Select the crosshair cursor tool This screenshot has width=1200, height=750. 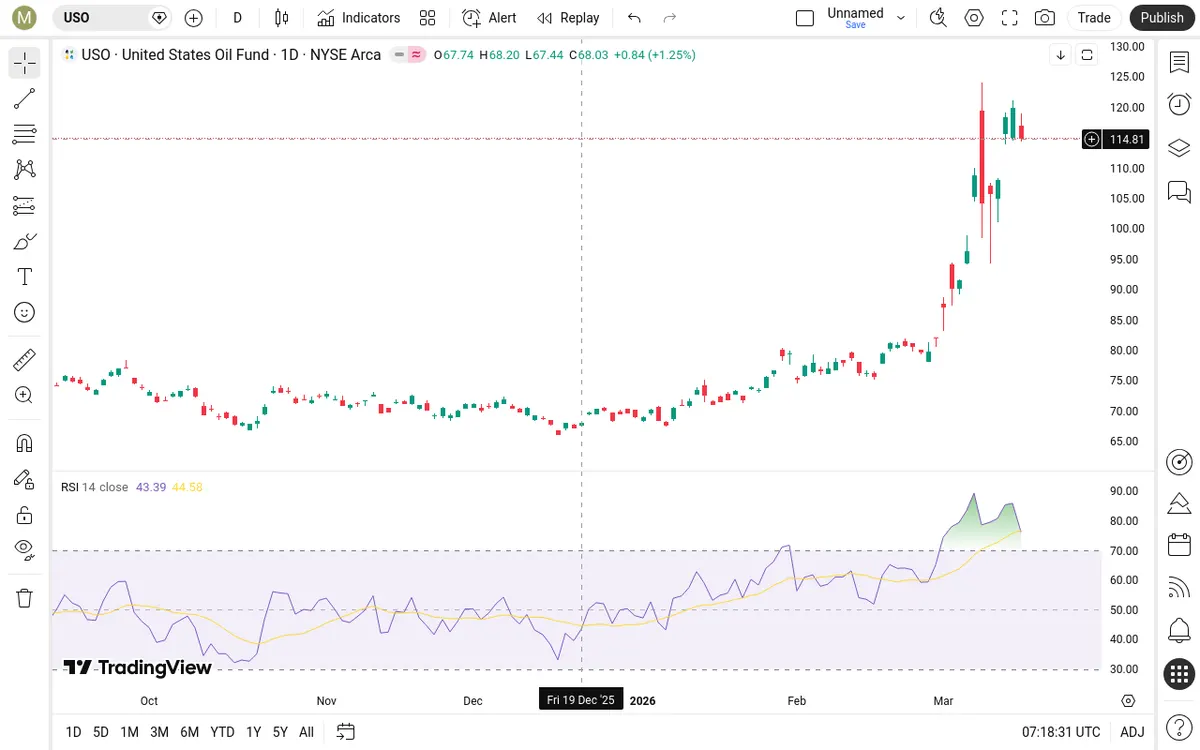pyautogui.click(x=25, y=63)
